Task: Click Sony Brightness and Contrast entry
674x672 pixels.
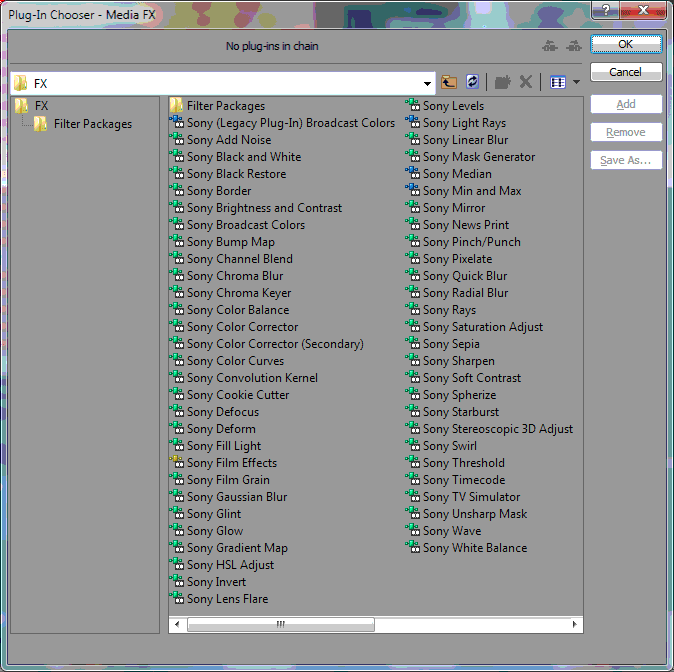Action: point(256,208)
